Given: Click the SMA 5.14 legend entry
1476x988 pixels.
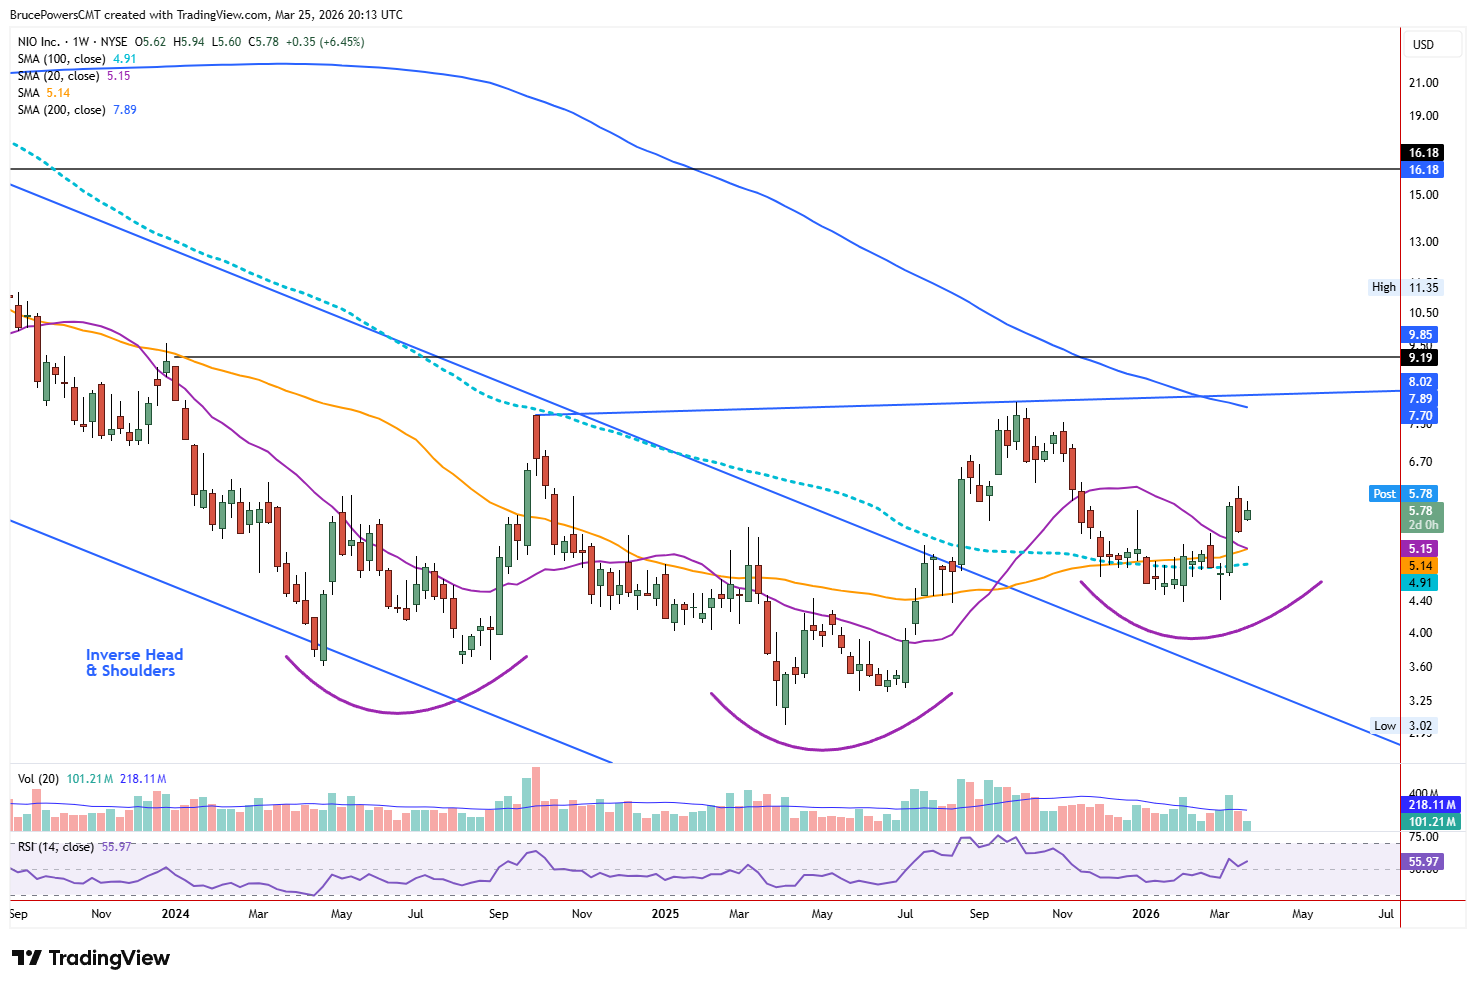Looking at the screenshot, I should (43, 93).
